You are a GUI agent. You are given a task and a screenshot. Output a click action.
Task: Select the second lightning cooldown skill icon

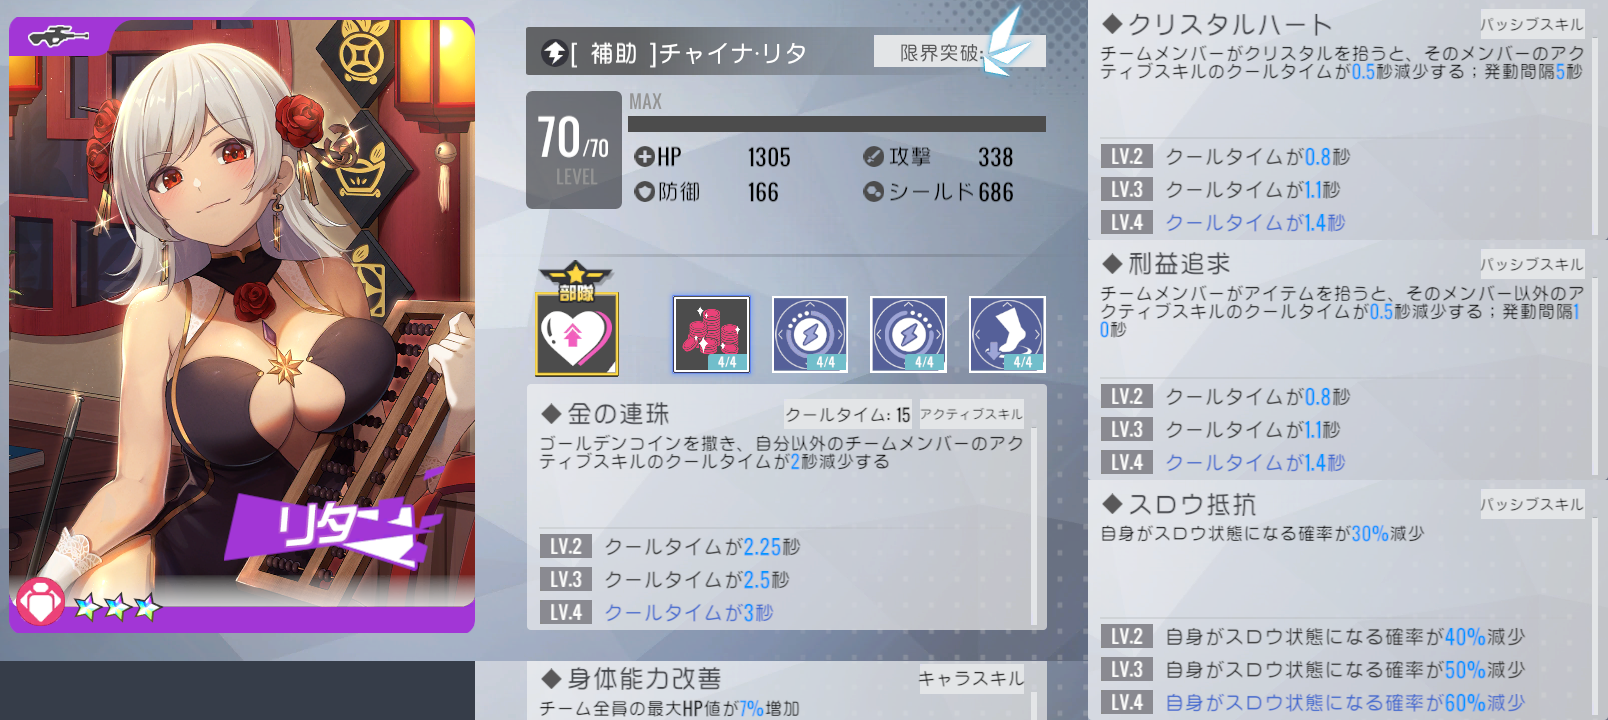(908, 334)
